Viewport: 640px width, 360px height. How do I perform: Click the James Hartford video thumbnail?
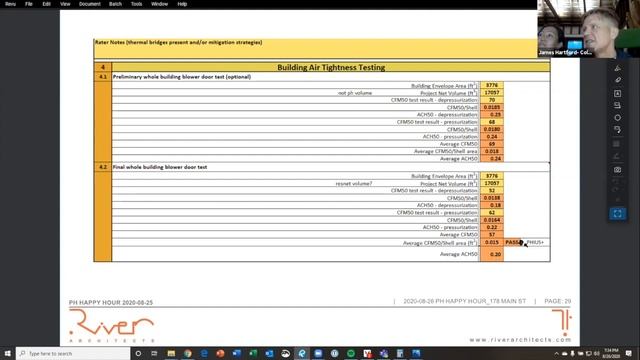coord(588,29)
